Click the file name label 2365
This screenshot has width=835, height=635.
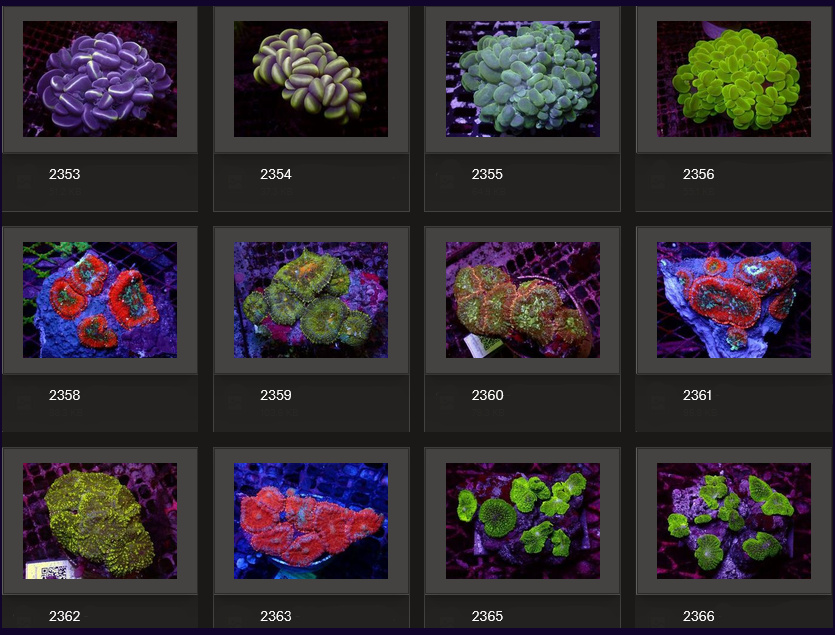(x=487, y=616)
